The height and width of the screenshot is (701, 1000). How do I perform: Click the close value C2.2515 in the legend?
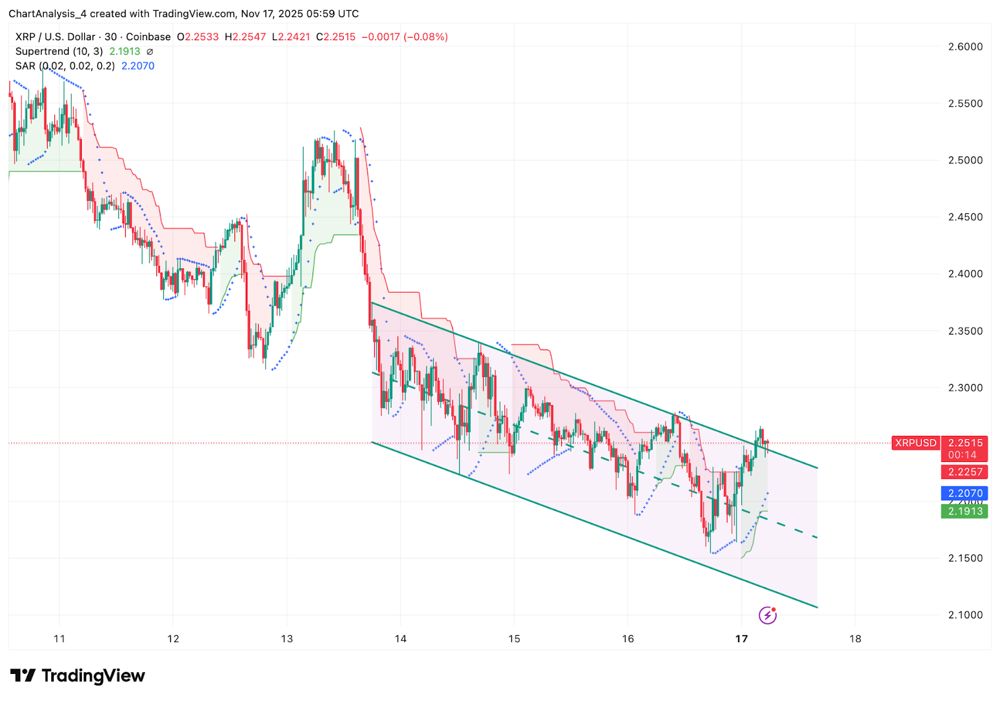click(335, 36)
